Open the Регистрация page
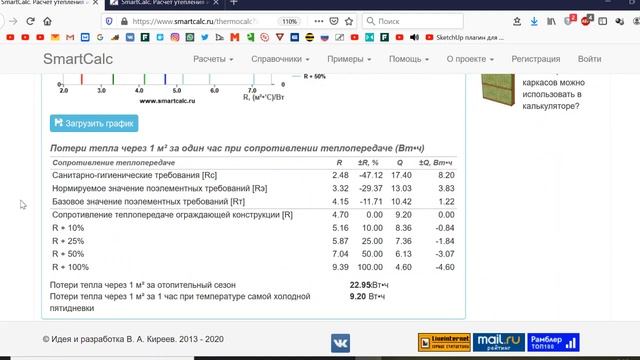The height and width of the screenshot is (360, 640). (536, 59)
